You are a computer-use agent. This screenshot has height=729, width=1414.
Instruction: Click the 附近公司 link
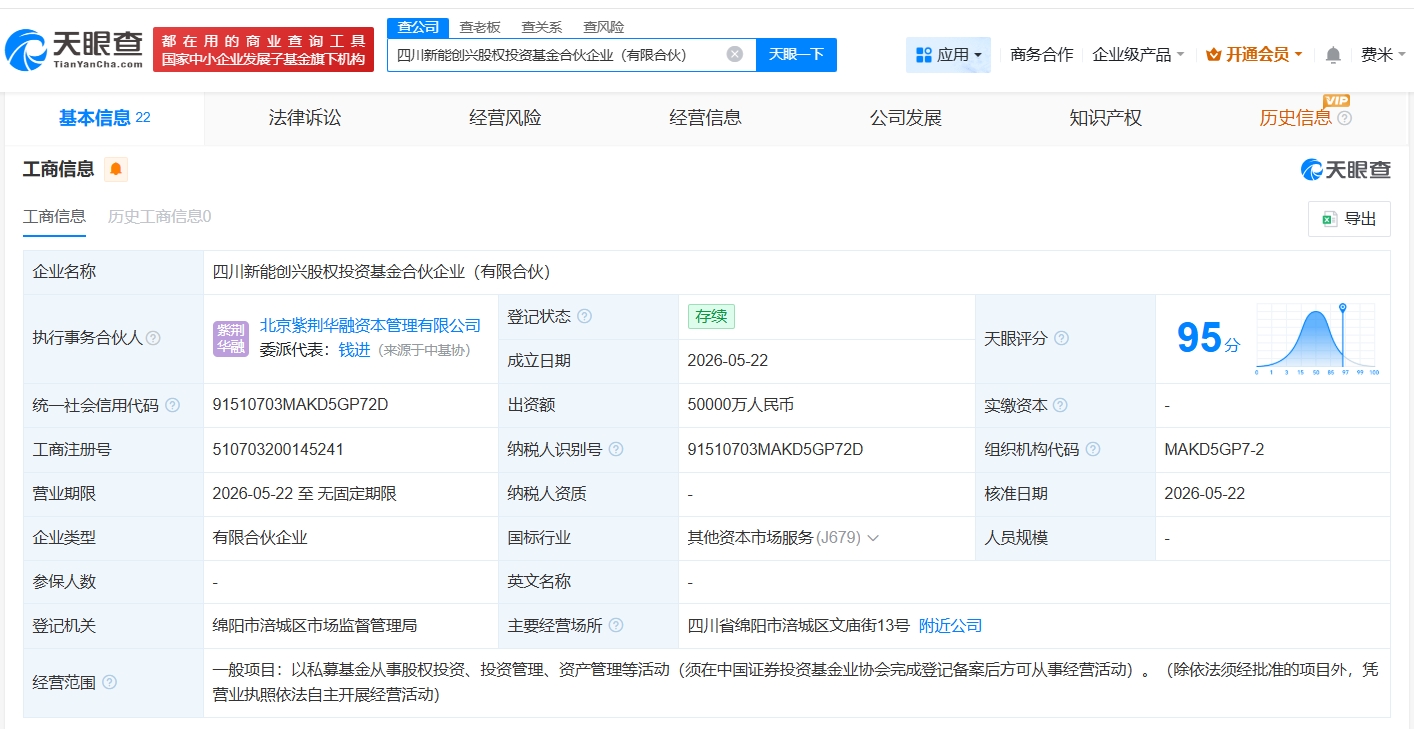950,626
